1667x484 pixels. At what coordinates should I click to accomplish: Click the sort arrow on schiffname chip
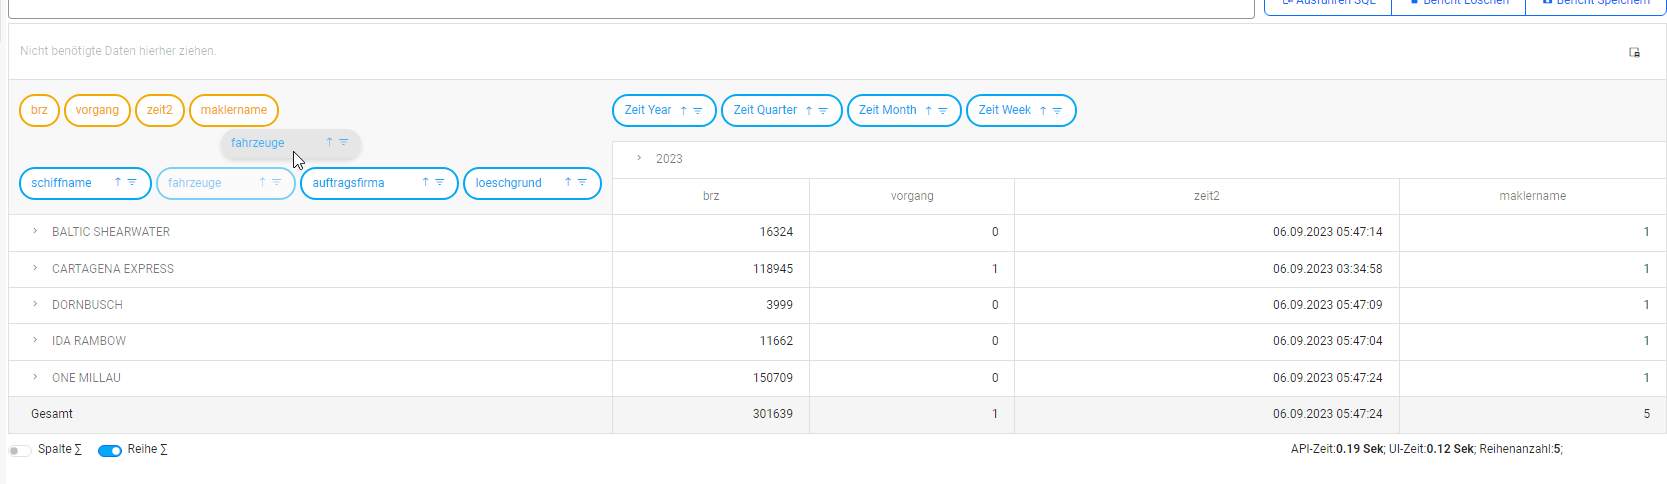[x=118, y=183]
